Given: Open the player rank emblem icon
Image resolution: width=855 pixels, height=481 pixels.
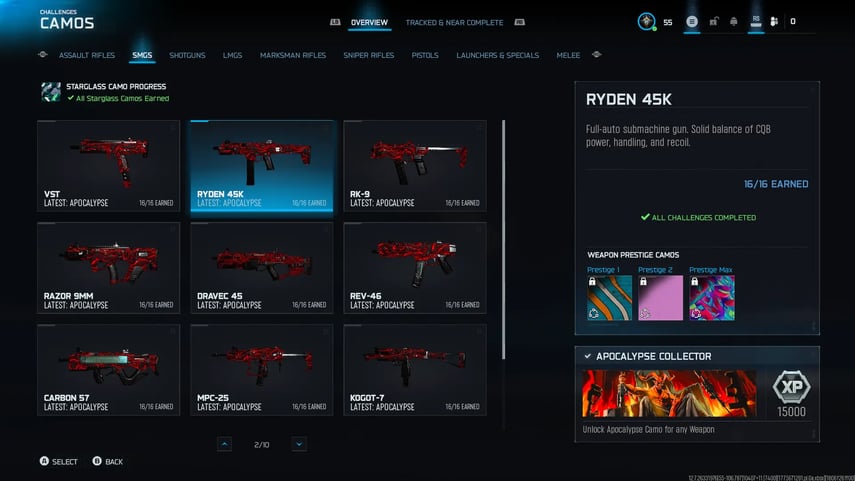Looking at the screenshot, I should click(648, 21).
